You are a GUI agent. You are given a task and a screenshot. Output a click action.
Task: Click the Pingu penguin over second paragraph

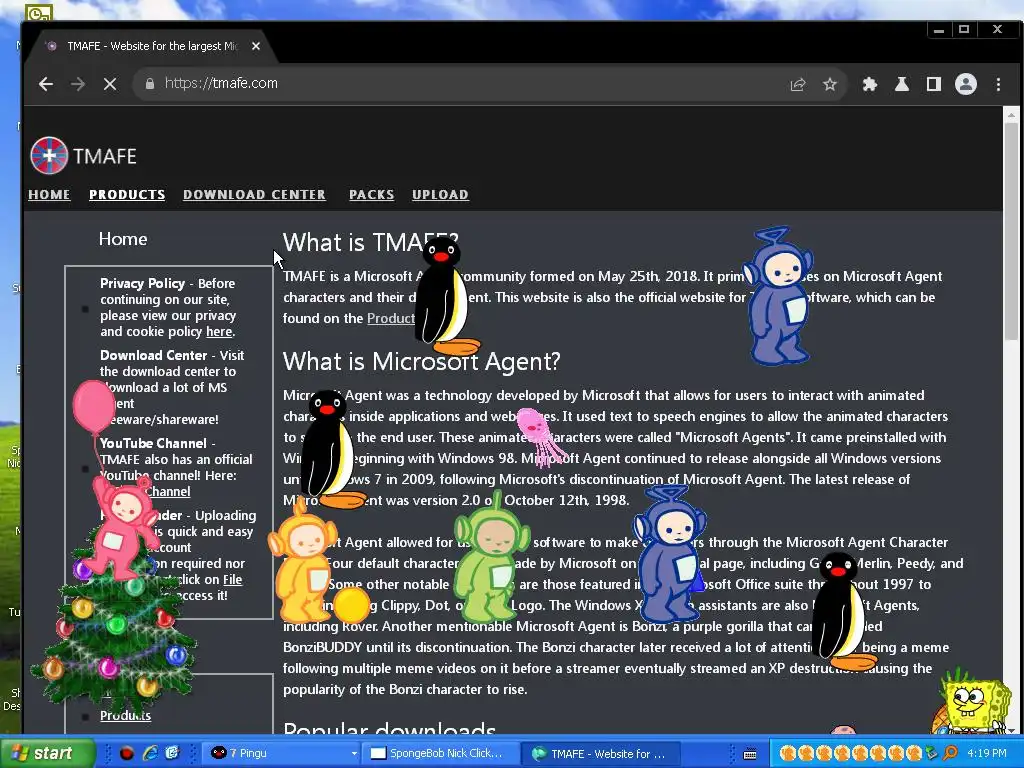point(332,449)
